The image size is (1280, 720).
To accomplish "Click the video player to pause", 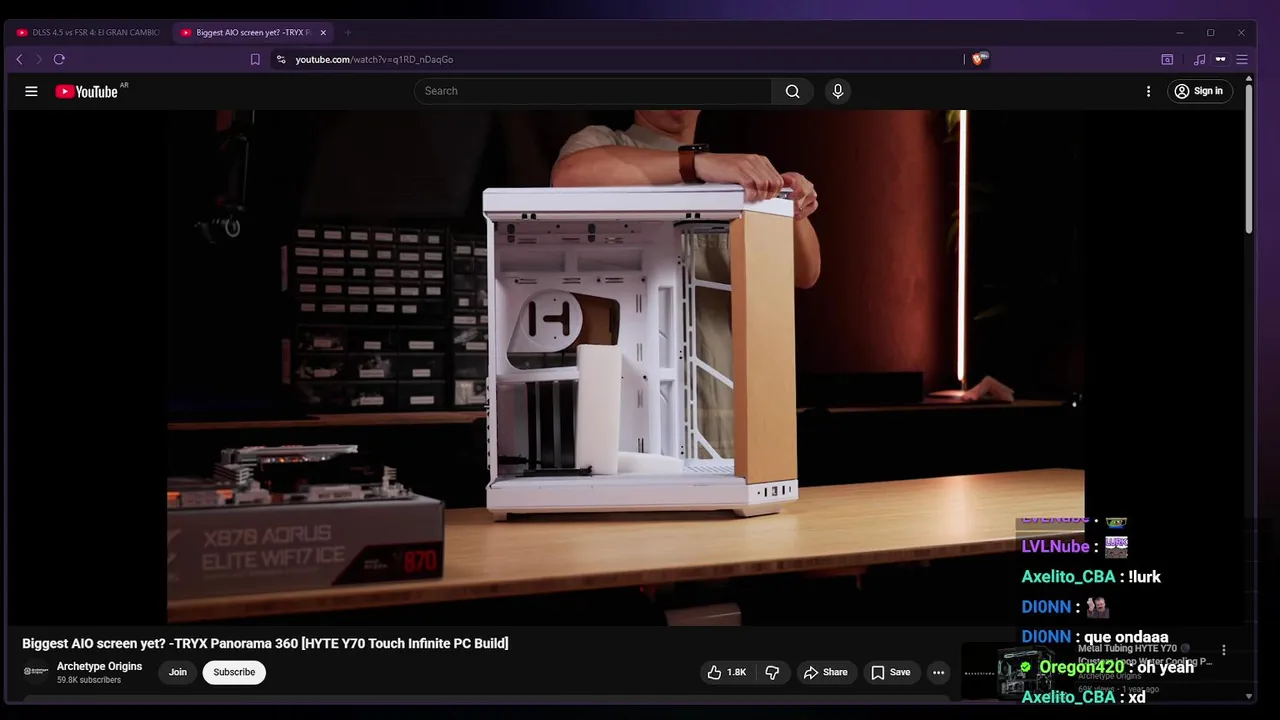I will [625, 367].
